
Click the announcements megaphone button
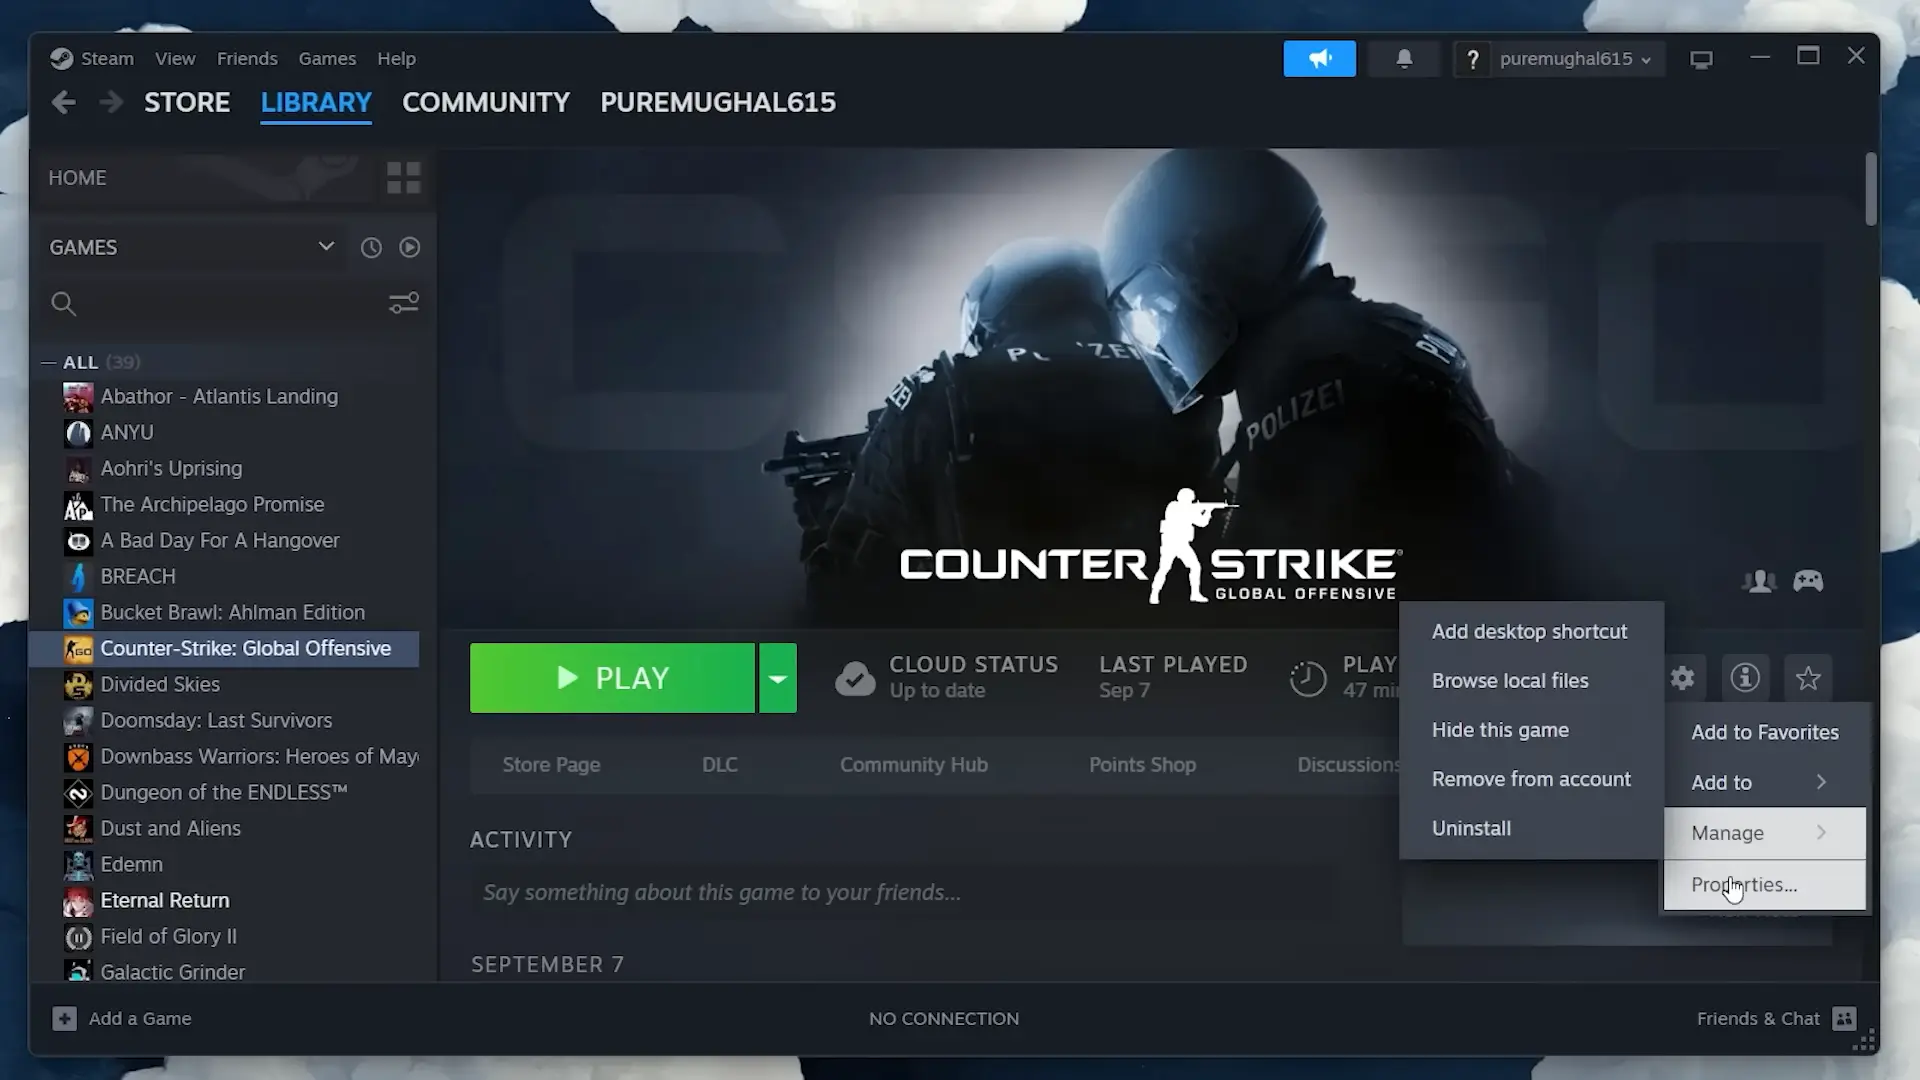[x=1319, y=59]
